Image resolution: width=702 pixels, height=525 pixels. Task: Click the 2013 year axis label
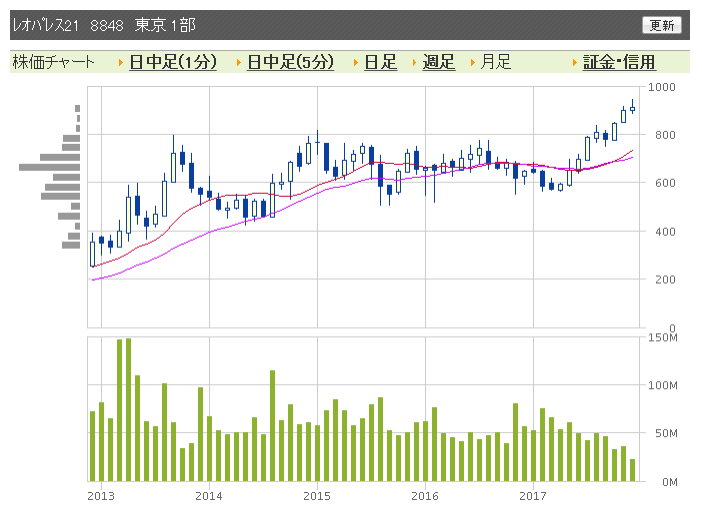click(x=101, y=496)
